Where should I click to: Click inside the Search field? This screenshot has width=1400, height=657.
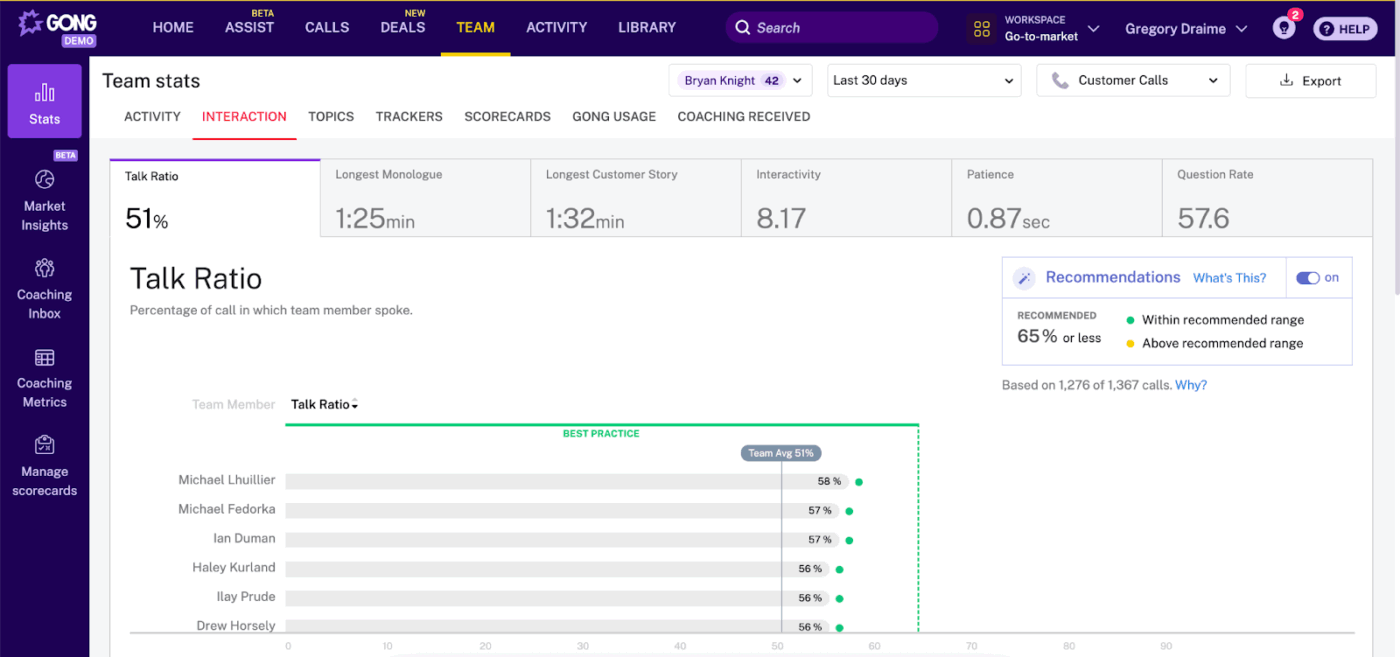pyautogui.click(x=830, y=27)
